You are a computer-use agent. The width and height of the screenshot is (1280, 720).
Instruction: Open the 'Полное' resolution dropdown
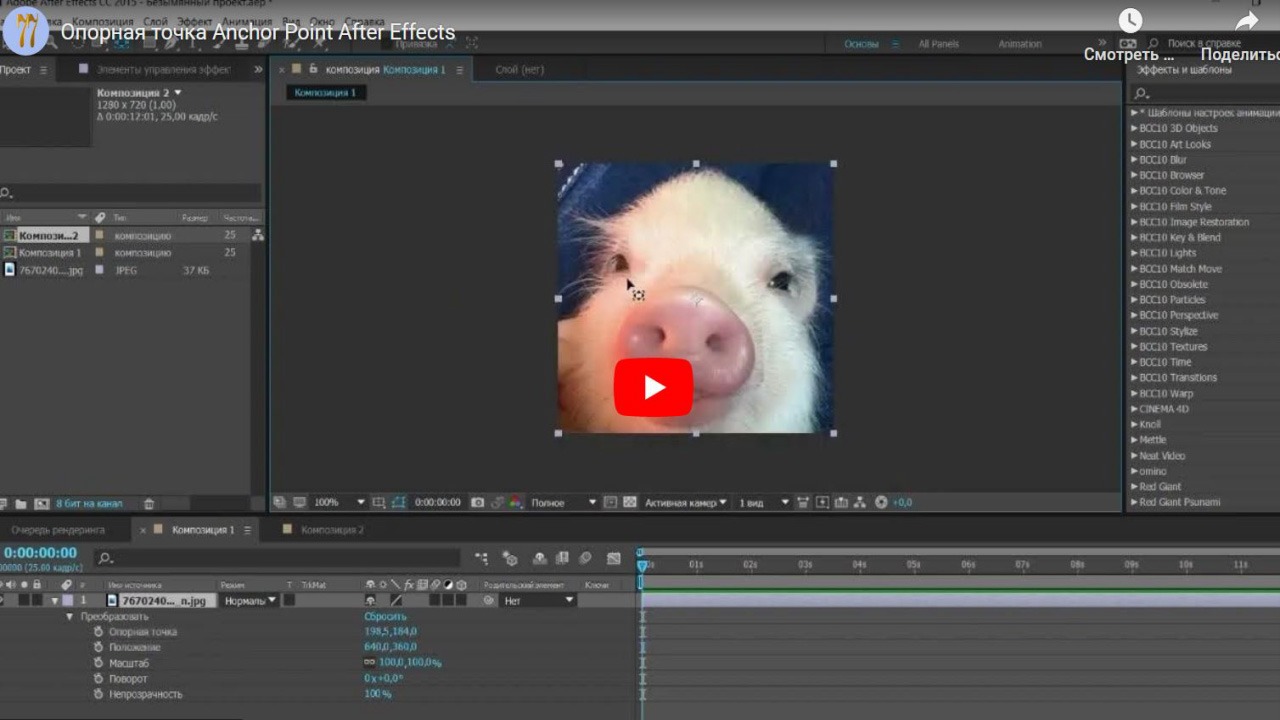tap(564, 502)
